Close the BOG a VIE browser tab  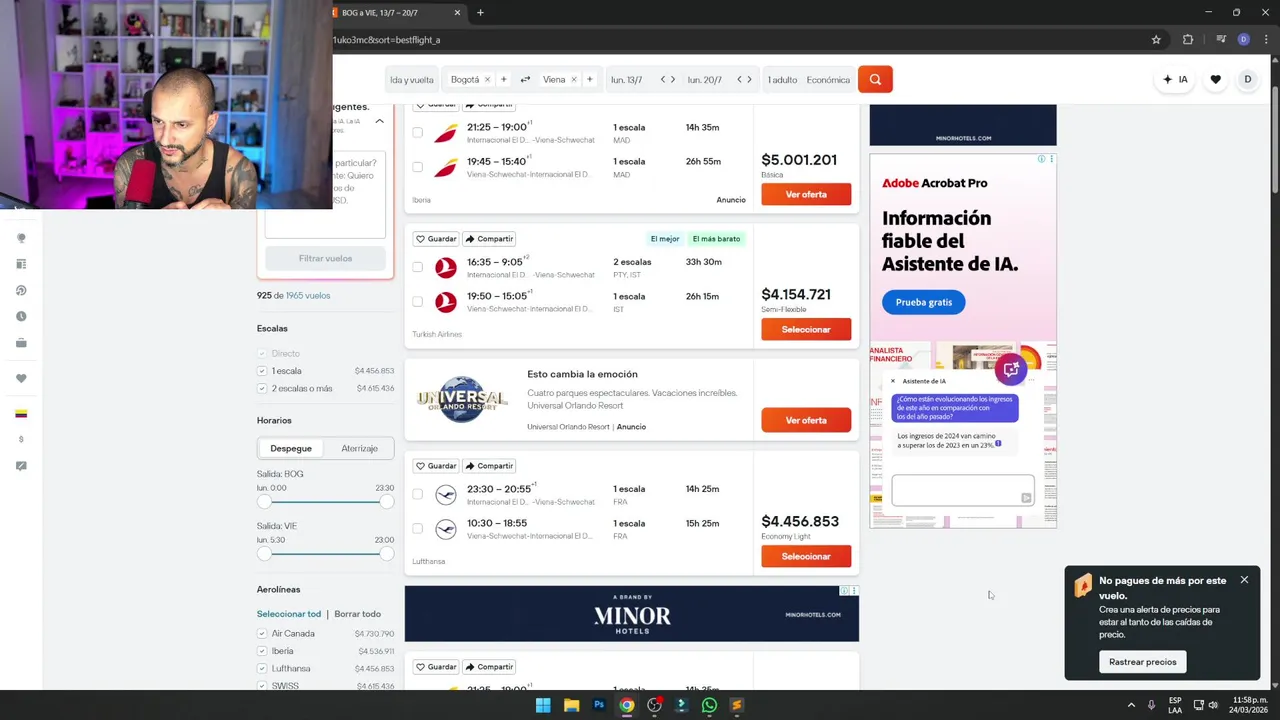(458, 13)
